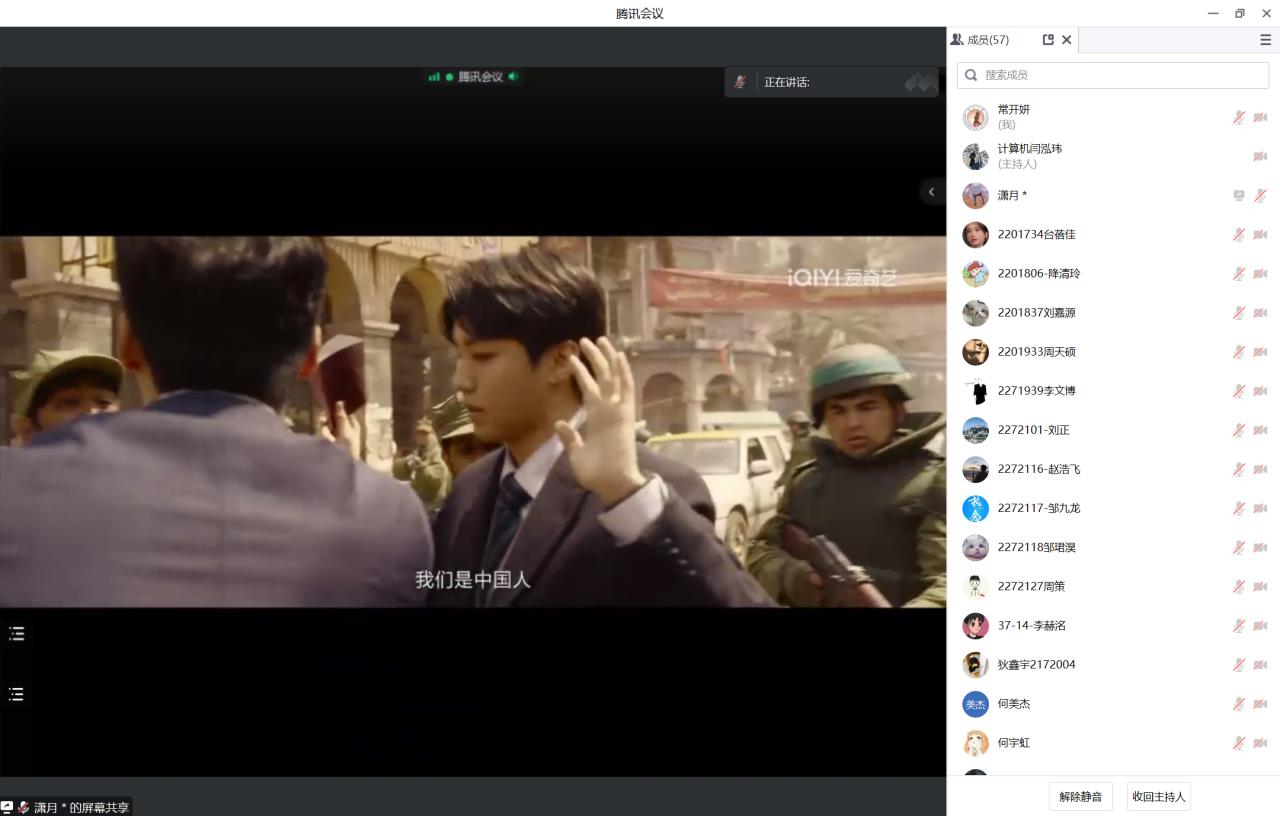Select member name 狄鑫宇2172004
This screenshot has width=1280, height=816.
point(1037,665)
